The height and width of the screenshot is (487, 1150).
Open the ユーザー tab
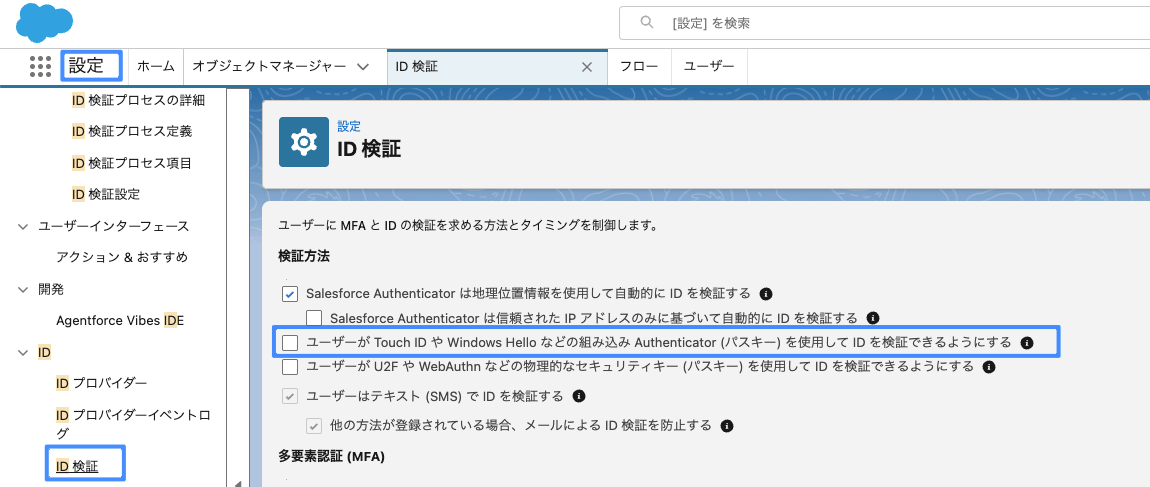(x=709, y=67)
